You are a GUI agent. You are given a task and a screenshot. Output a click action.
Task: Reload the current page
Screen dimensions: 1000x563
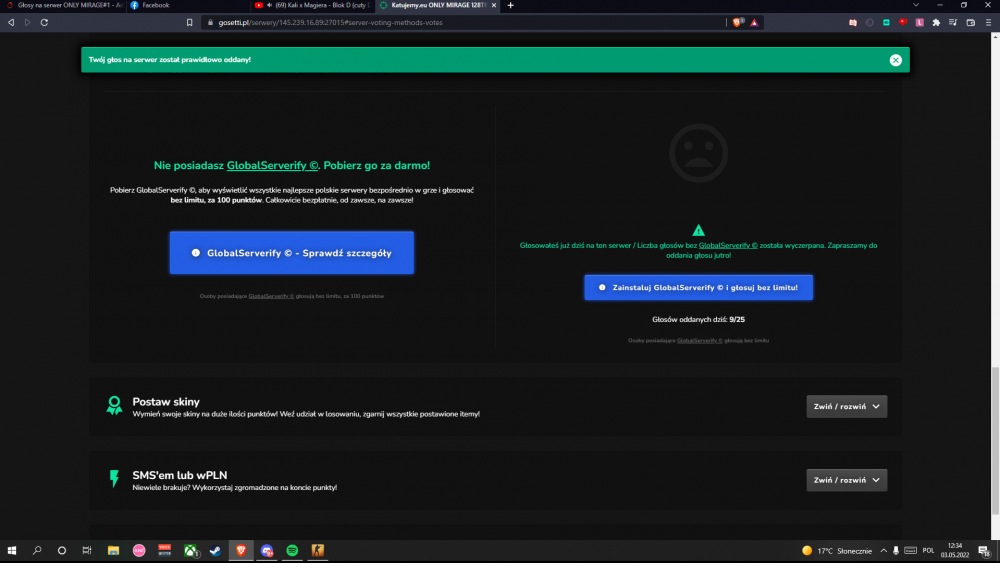click(44, 22)
